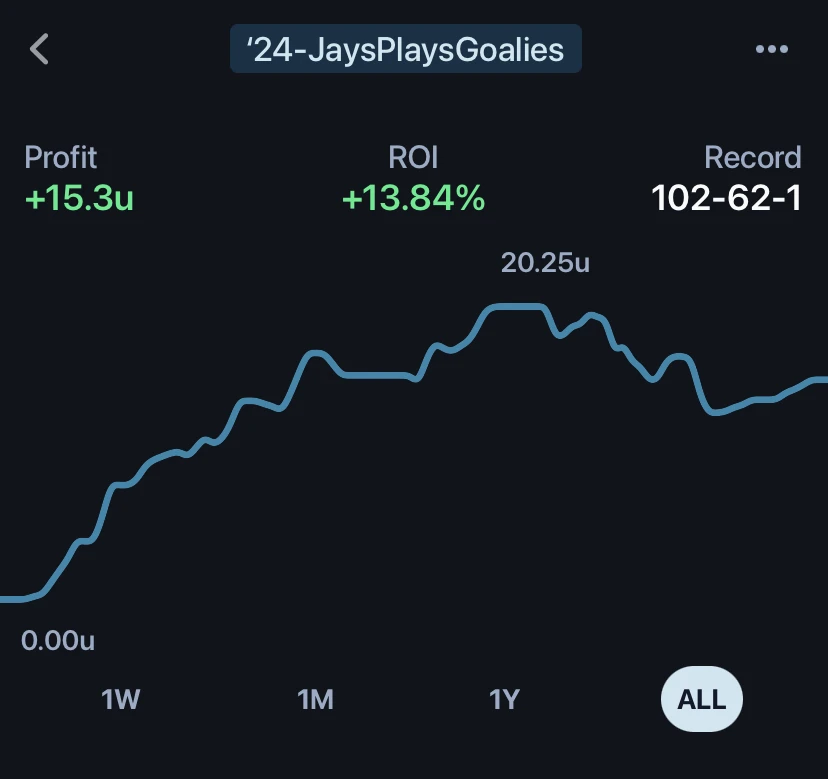Select the ALL time range

(x=702, y=699)
